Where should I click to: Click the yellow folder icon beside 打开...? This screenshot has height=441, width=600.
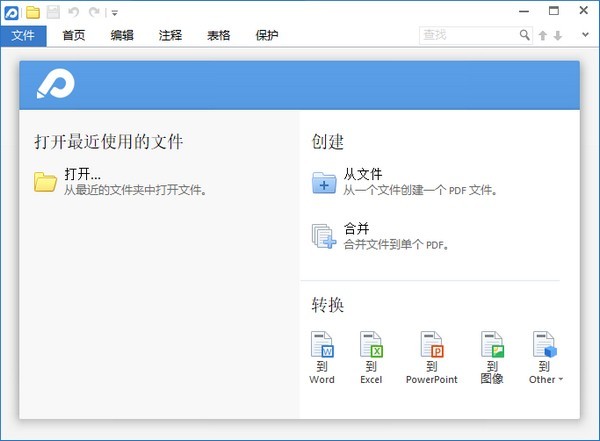(45, 181)
